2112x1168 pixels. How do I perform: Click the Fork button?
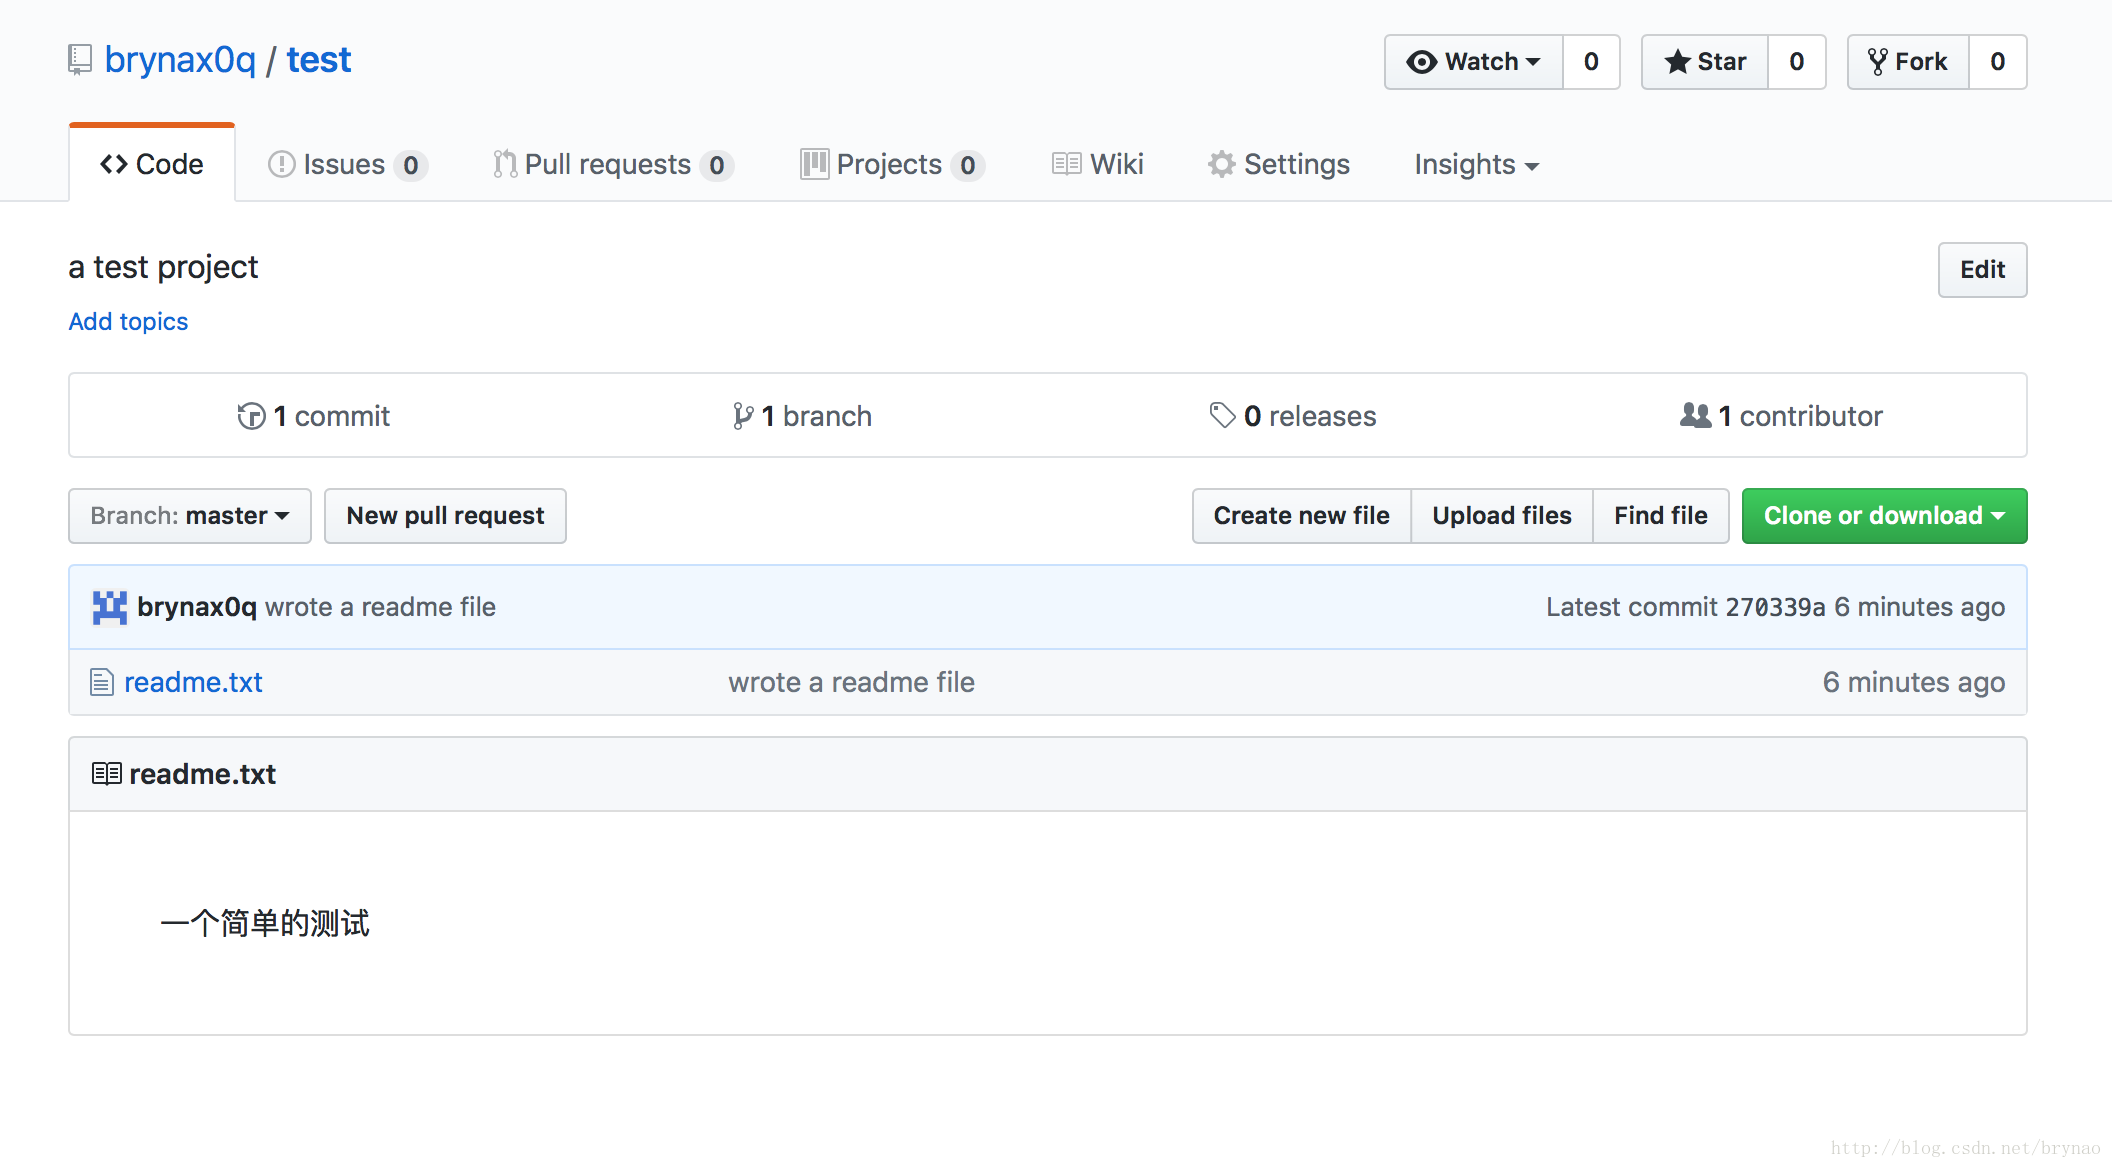pyautogui.click(x=1908, y=62)
